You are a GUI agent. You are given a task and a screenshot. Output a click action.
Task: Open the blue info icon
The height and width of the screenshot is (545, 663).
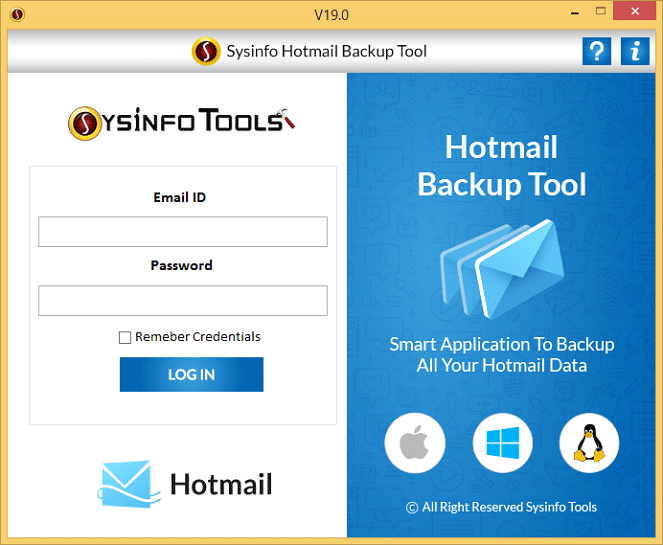tap(635, 51)
